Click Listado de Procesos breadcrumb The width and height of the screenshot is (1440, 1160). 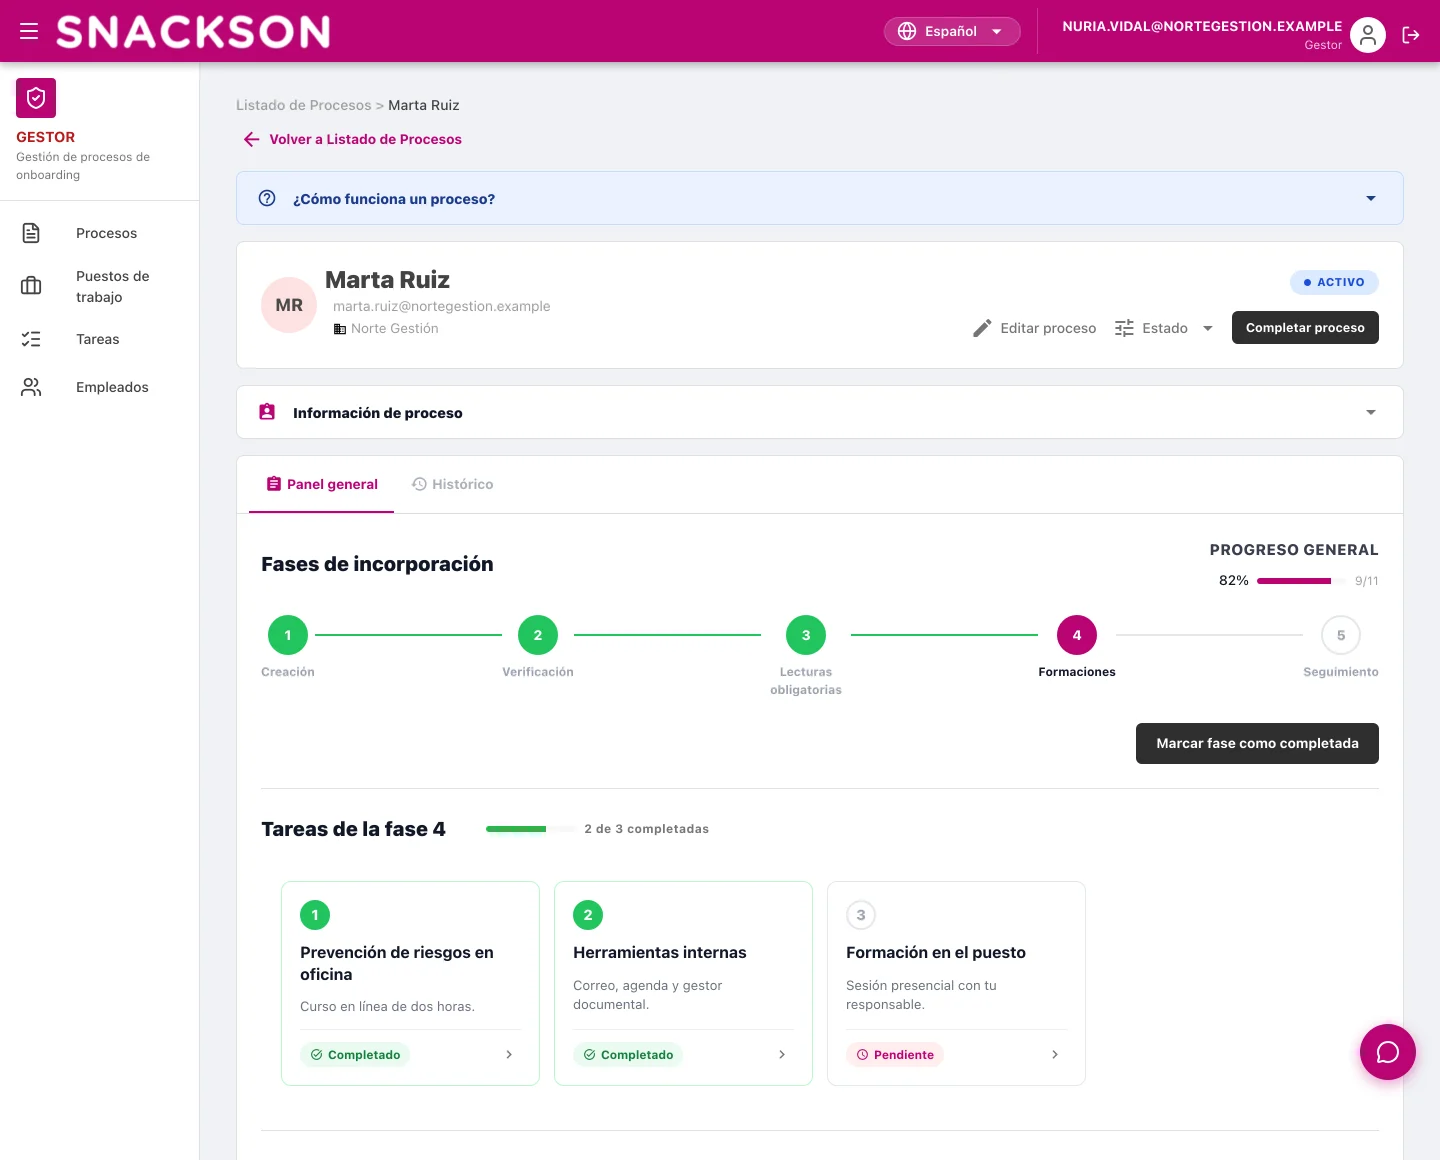(x=304, y=105)
